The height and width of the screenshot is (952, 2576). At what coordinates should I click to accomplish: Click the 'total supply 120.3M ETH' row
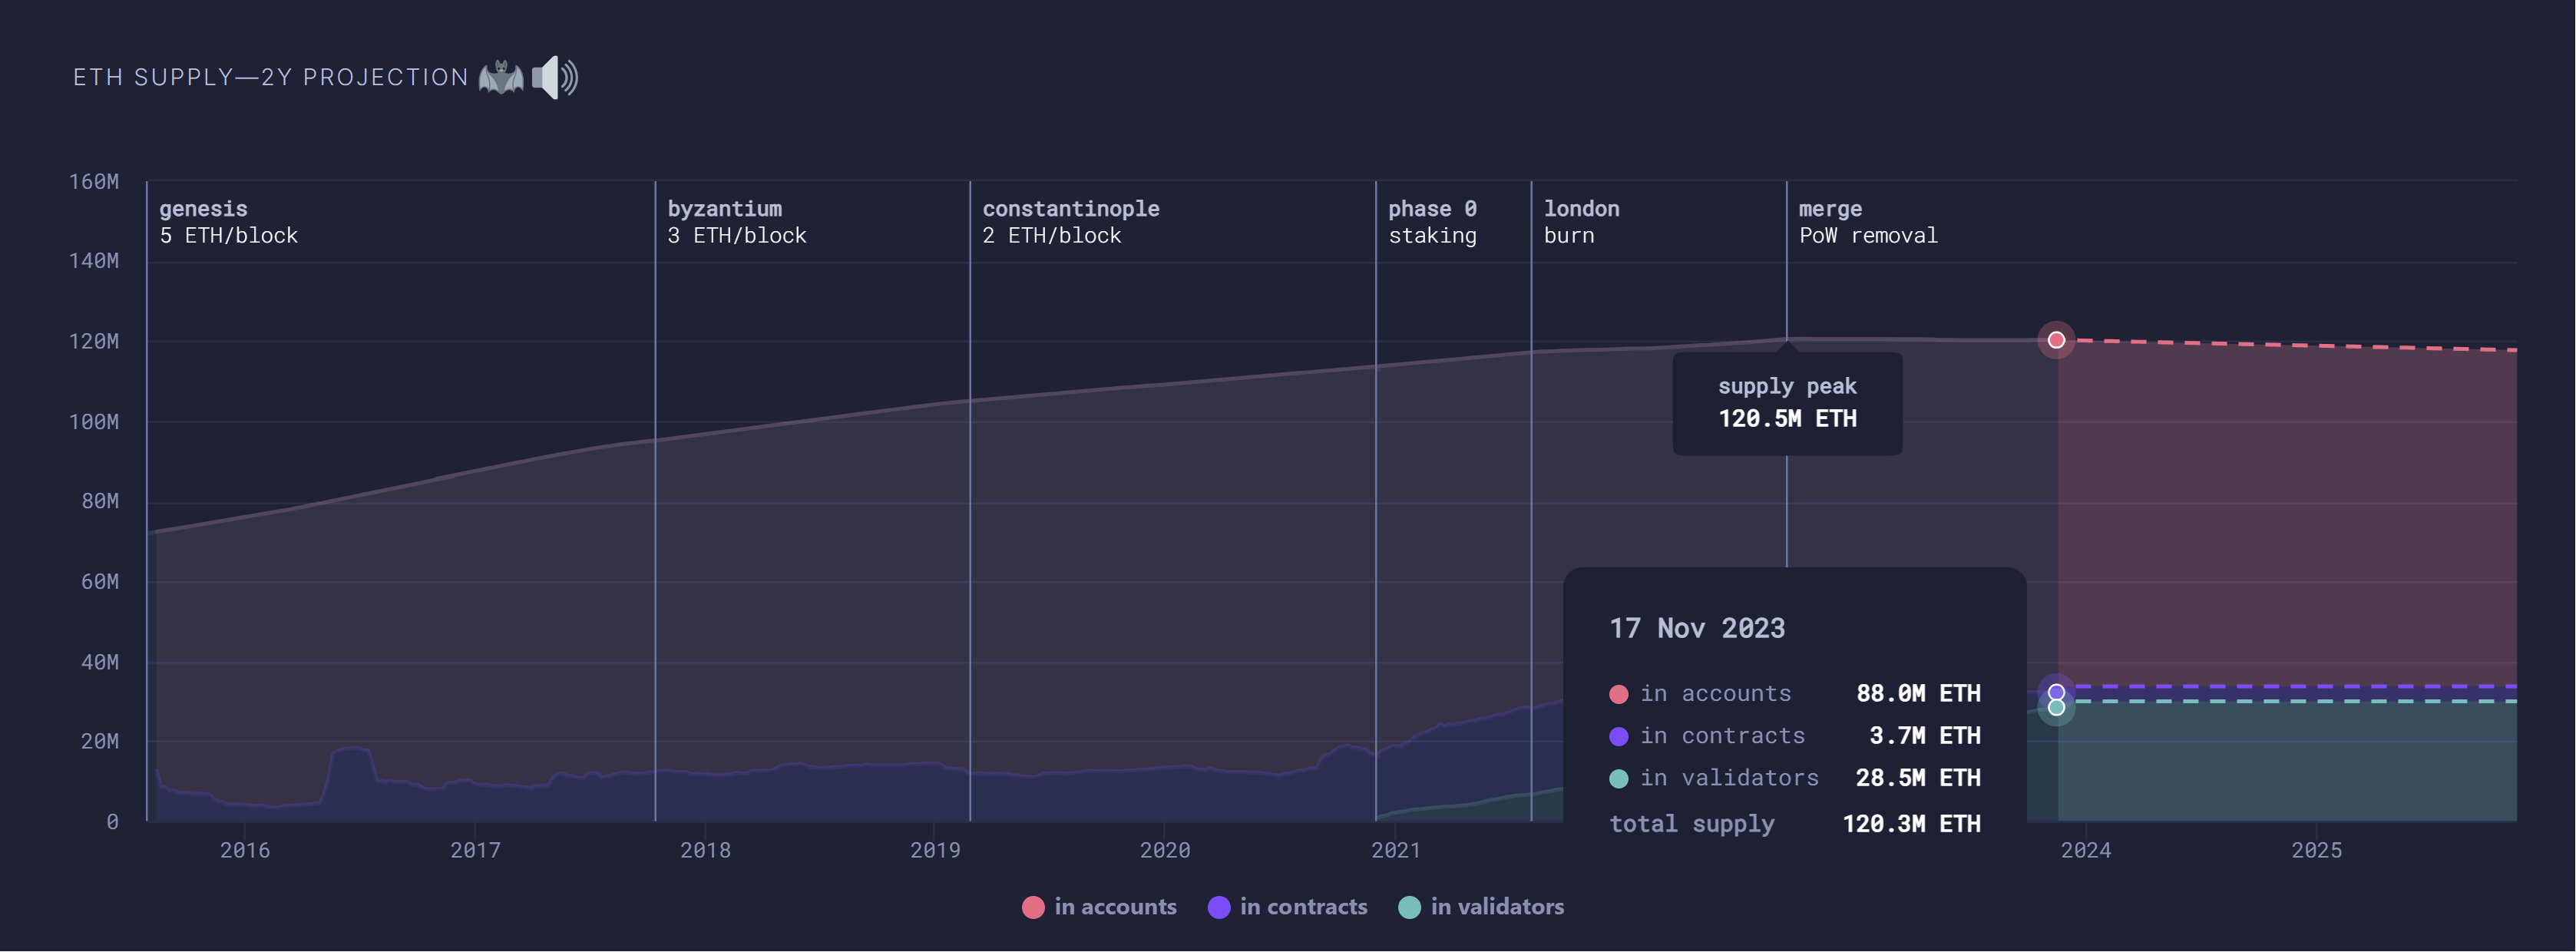point(1795,823)
